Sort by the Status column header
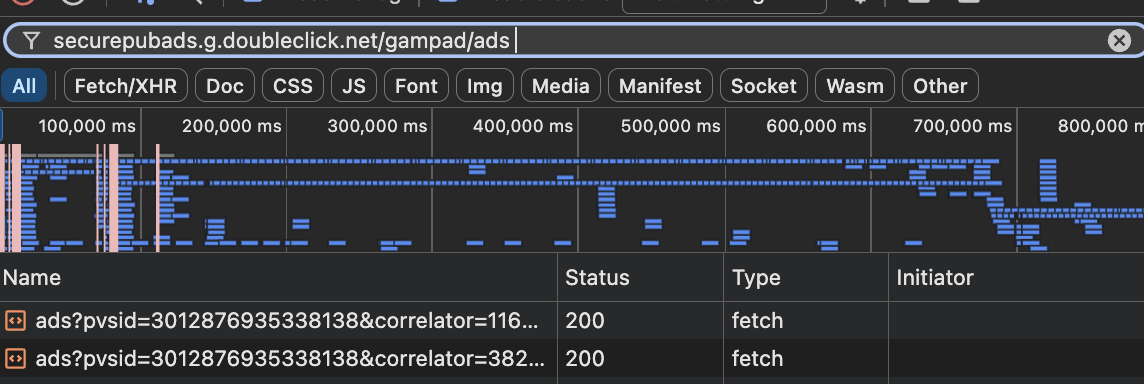1144x384 pixels. coord(641,277)
